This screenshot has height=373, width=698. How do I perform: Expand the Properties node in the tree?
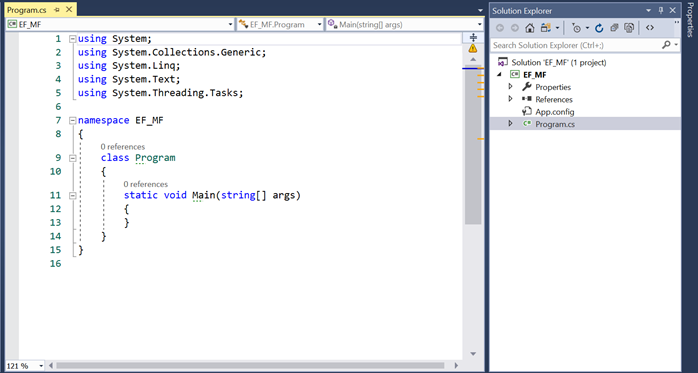coord(511,86)
